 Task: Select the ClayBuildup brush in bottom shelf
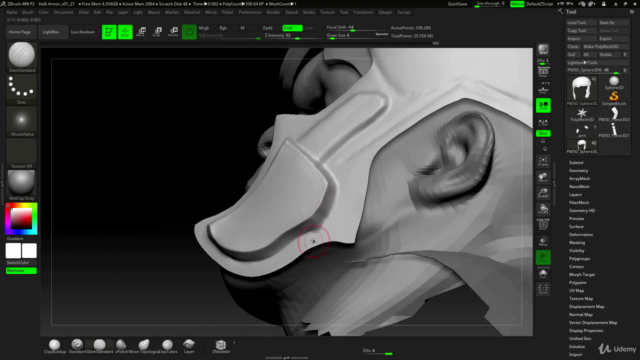(x=55, y=346)
